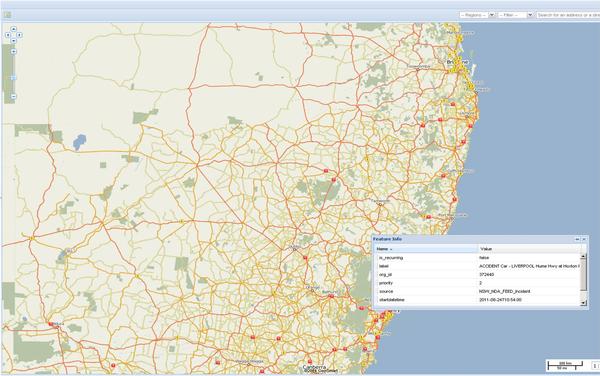Select the priority row

tap(477, 283)
